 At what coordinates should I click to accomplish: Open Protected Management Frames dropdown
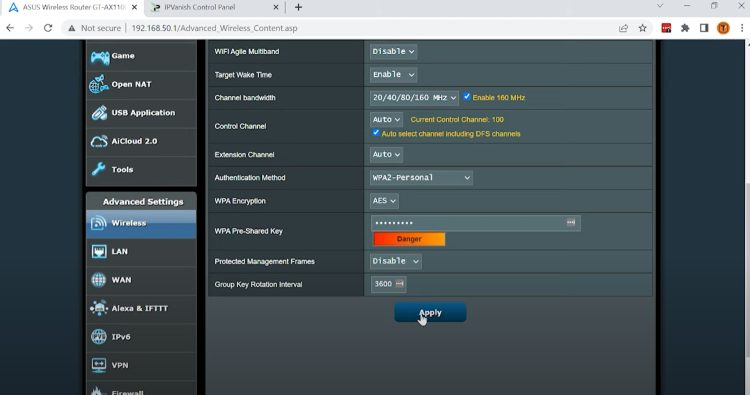pos(396,261)
